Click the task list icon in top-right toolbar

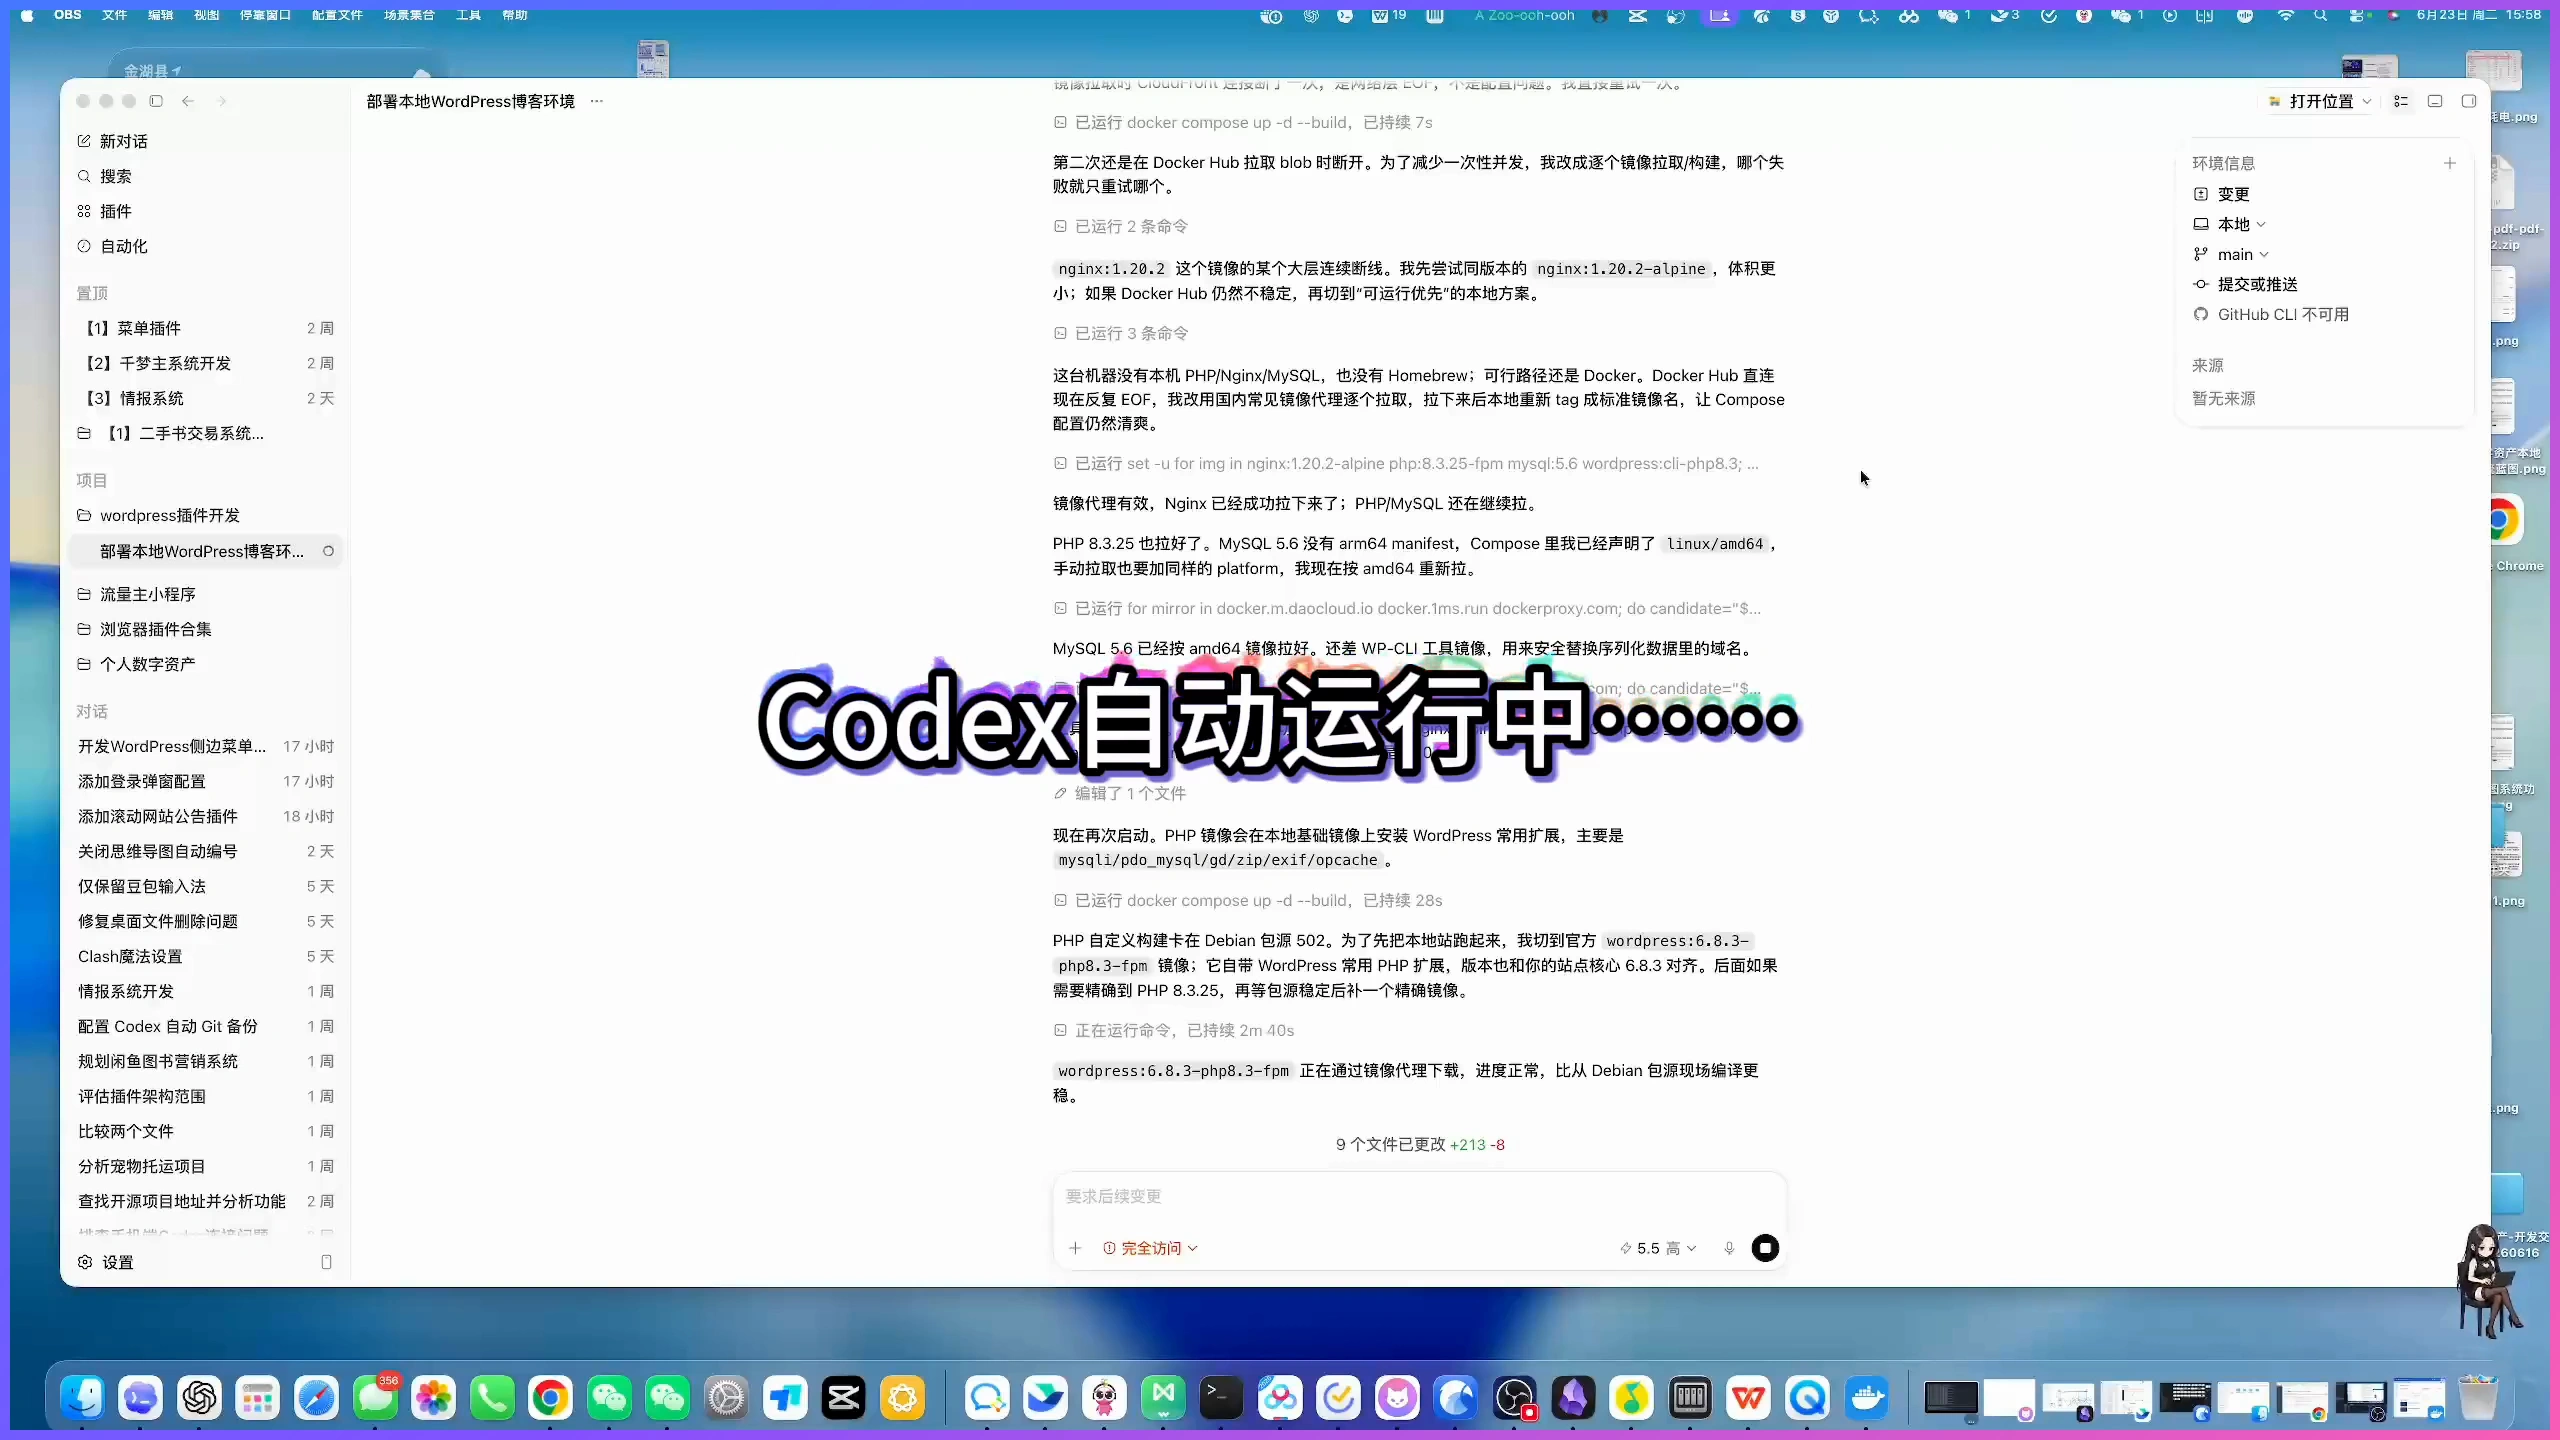[2401, 101]
